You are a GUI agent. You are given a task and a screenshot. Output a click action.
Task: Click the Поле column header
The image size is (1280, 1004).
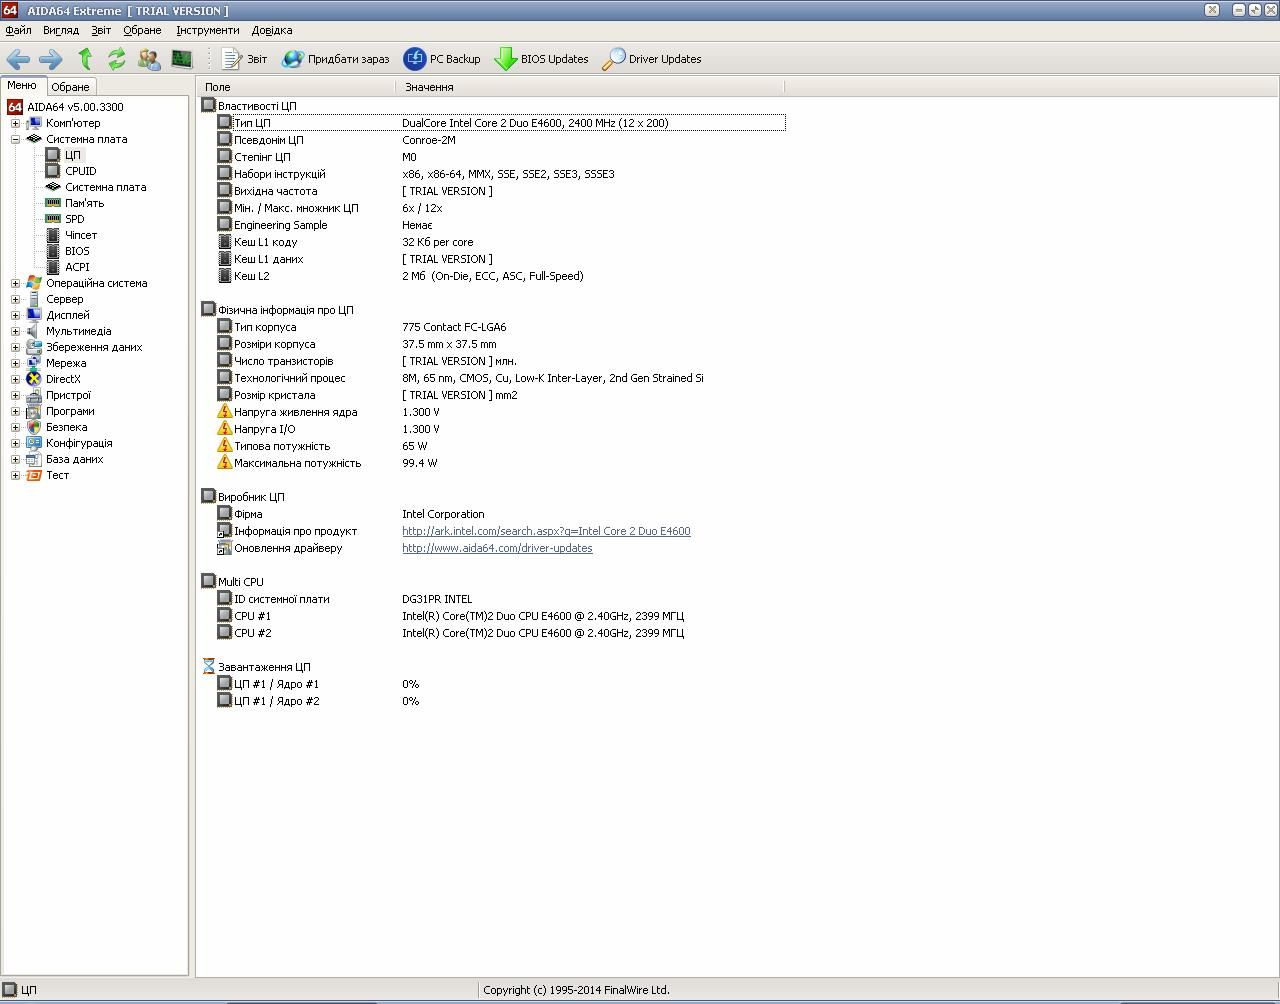297,87
